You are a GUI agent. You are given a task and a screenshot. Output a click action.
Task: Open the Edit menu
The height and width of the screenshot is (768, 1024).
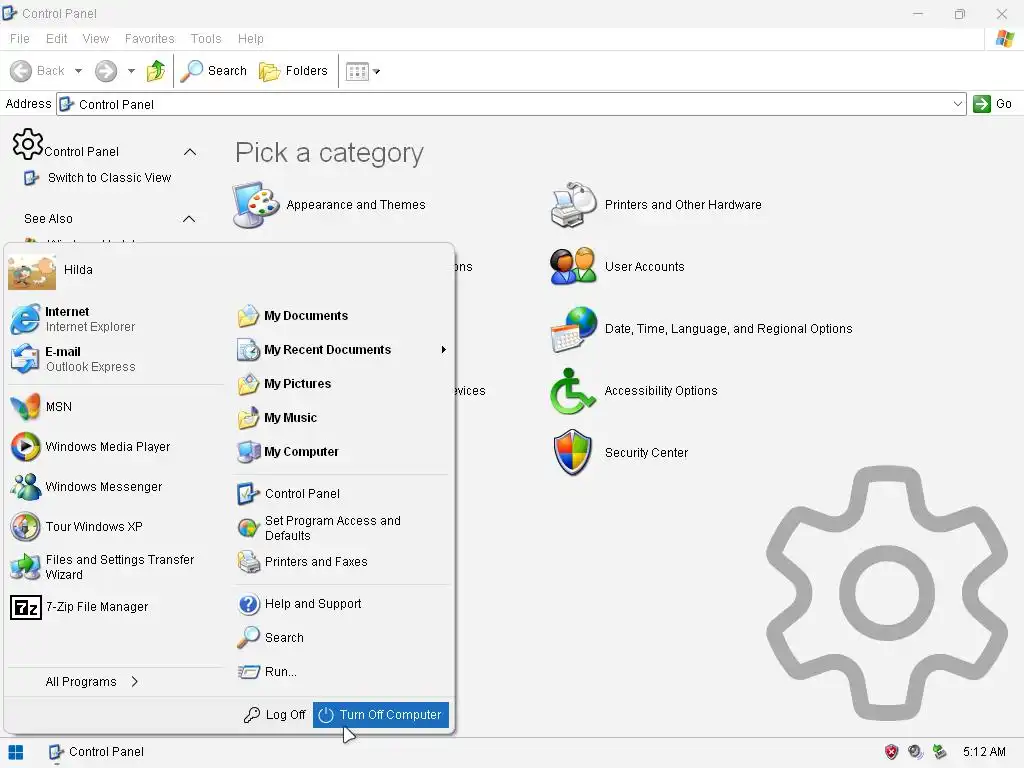(56, 39)
